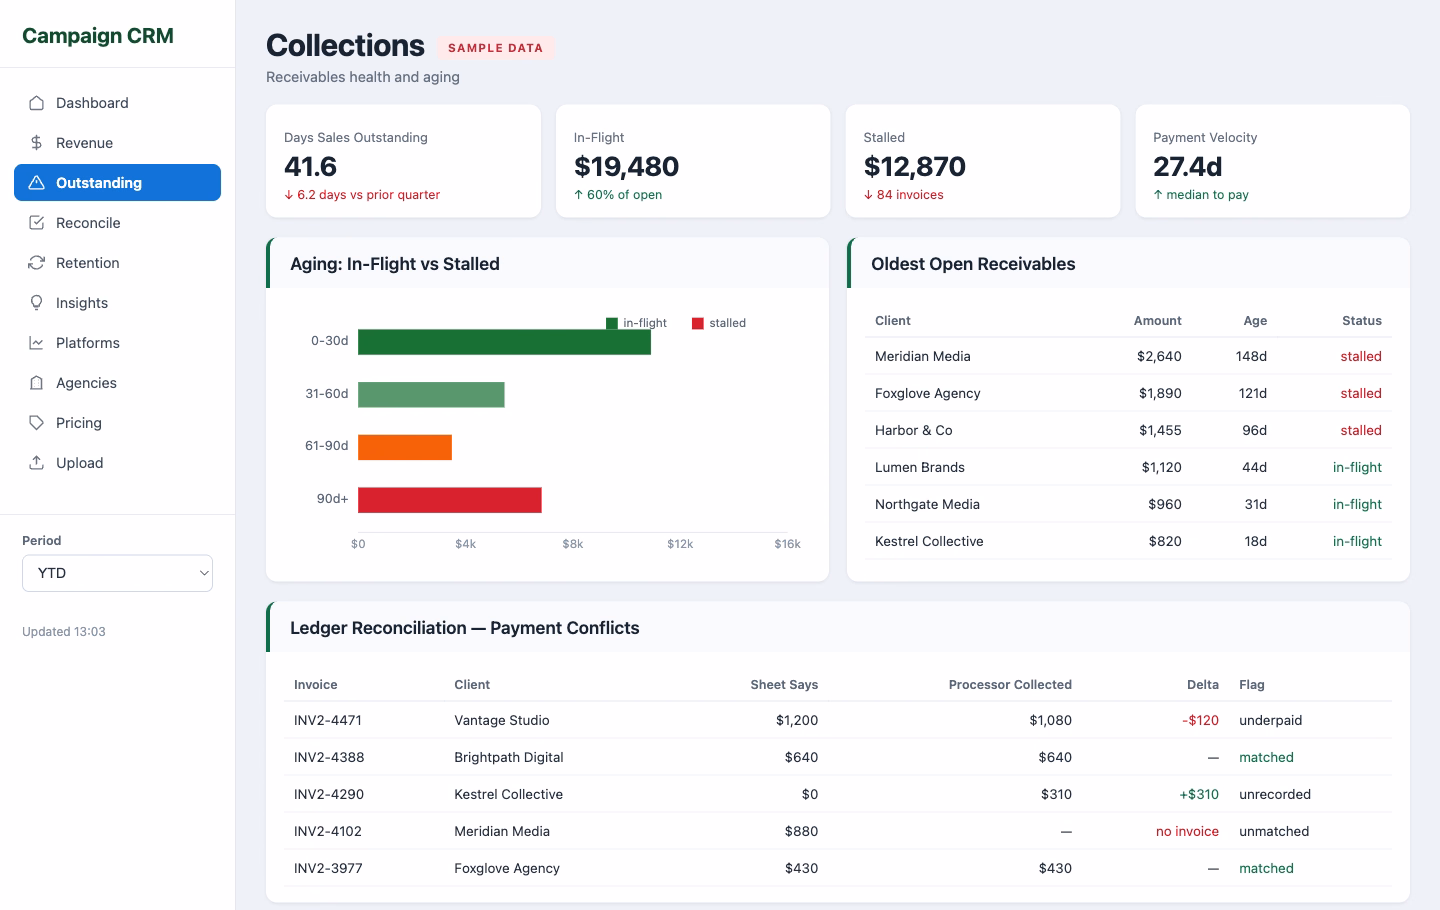Click the Processor Collected column header
The image size is (1440, 910).
(1010, 685)
